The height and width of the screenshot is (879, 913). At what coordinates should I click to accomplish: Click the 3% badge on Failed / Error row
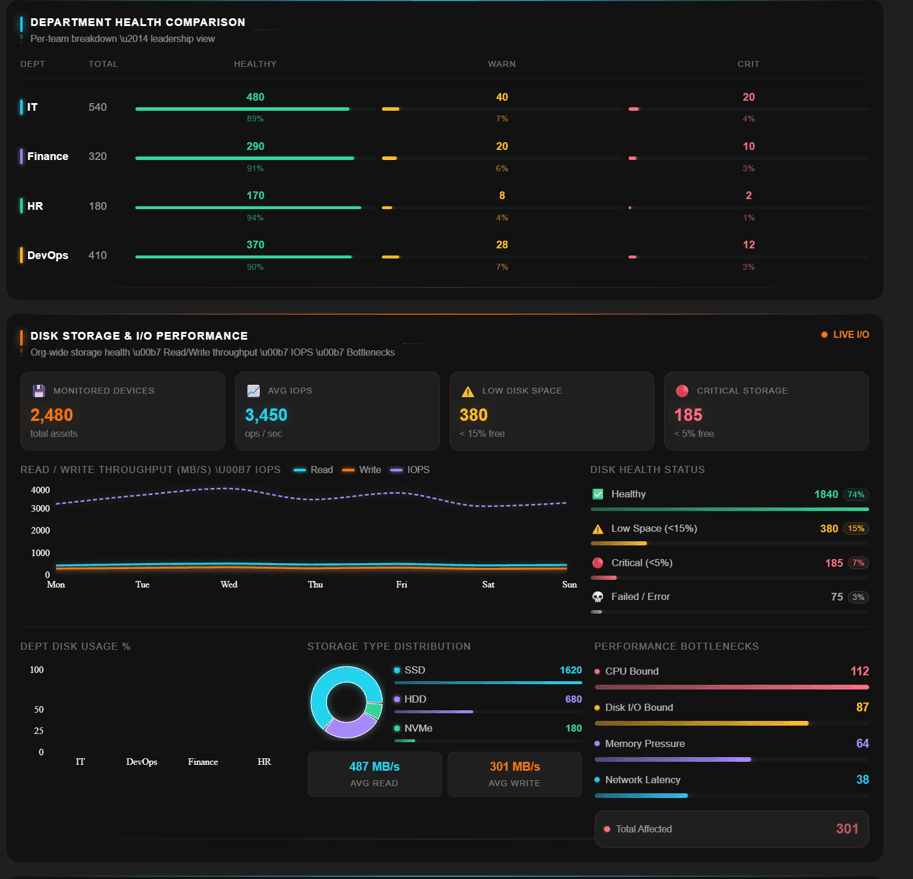858,597
